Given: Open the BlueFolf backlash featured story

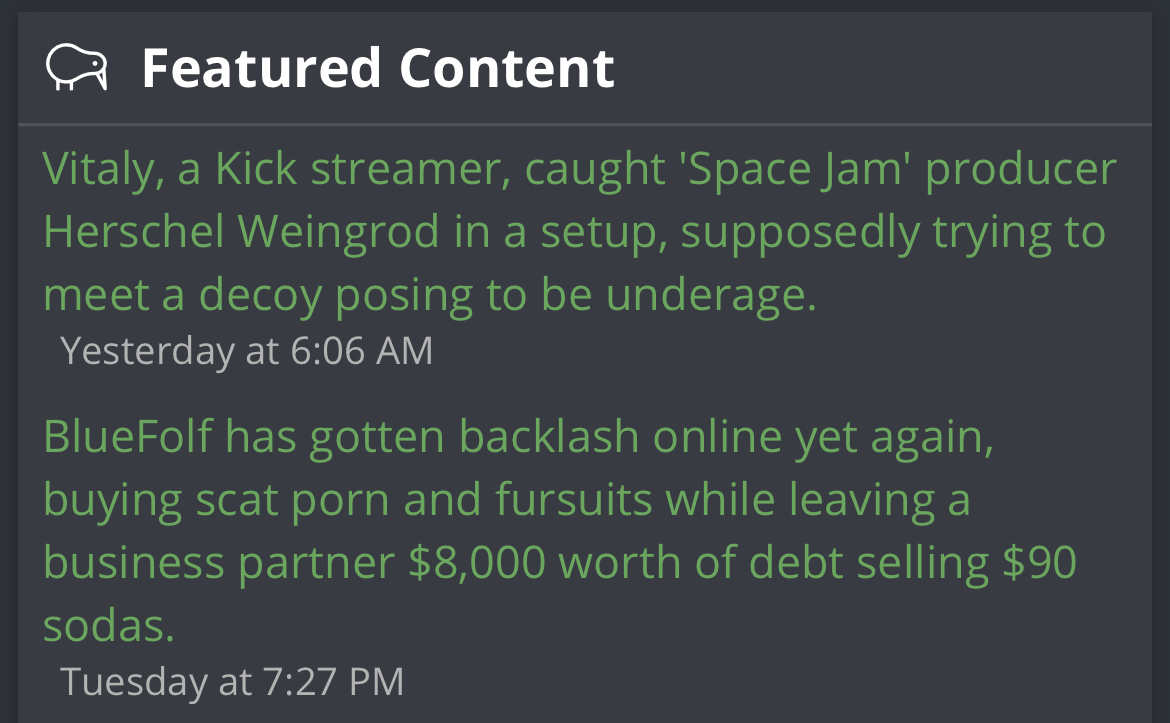Looking at the screenshot, I should [x=520, y=500].
